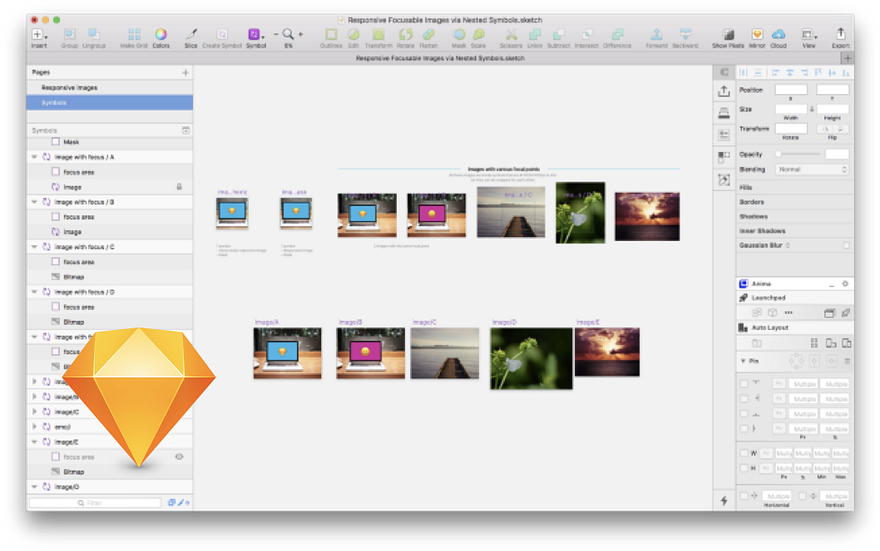880x551 pixels.
Task: Collapse the Image with focus / C group
Action: tap(35, 247)
